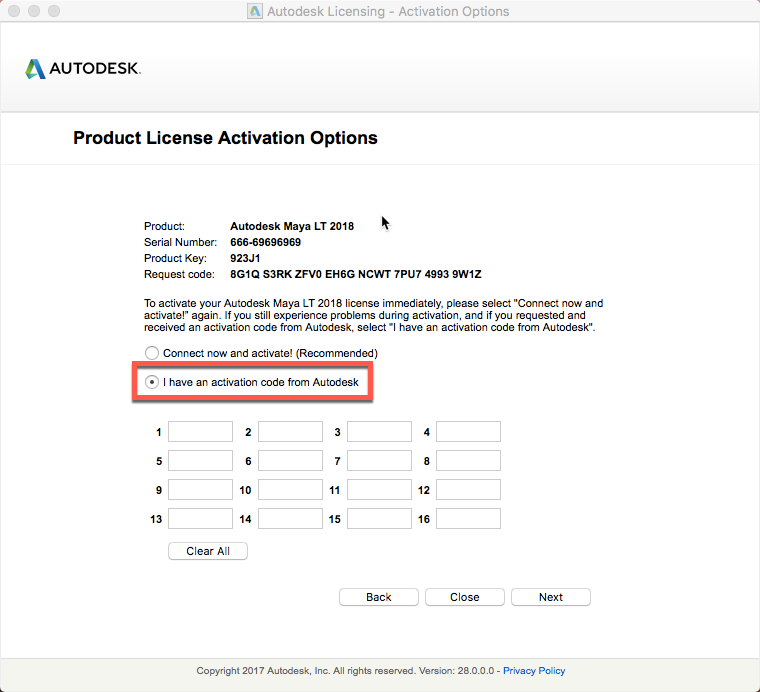Click activation code field 2
760x692 pixels.
(290, 431)
